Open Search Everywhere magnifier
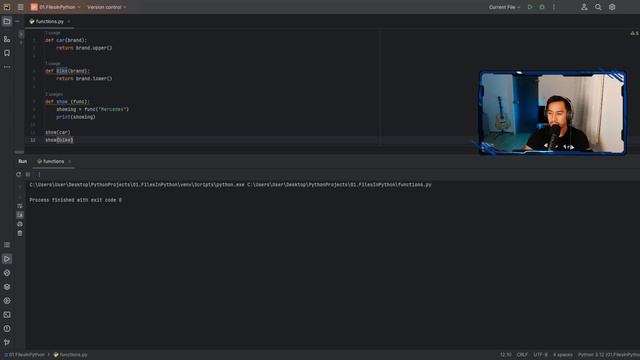 [598, 7]
